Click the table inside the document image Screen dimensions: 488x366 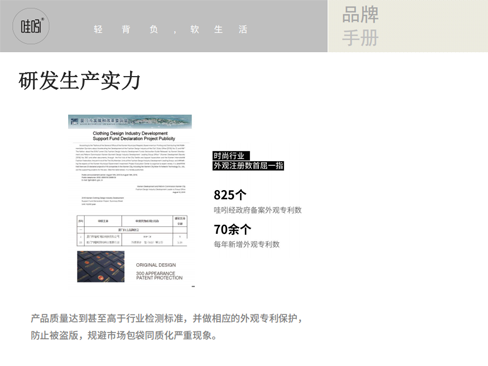(x=132, y=230)
